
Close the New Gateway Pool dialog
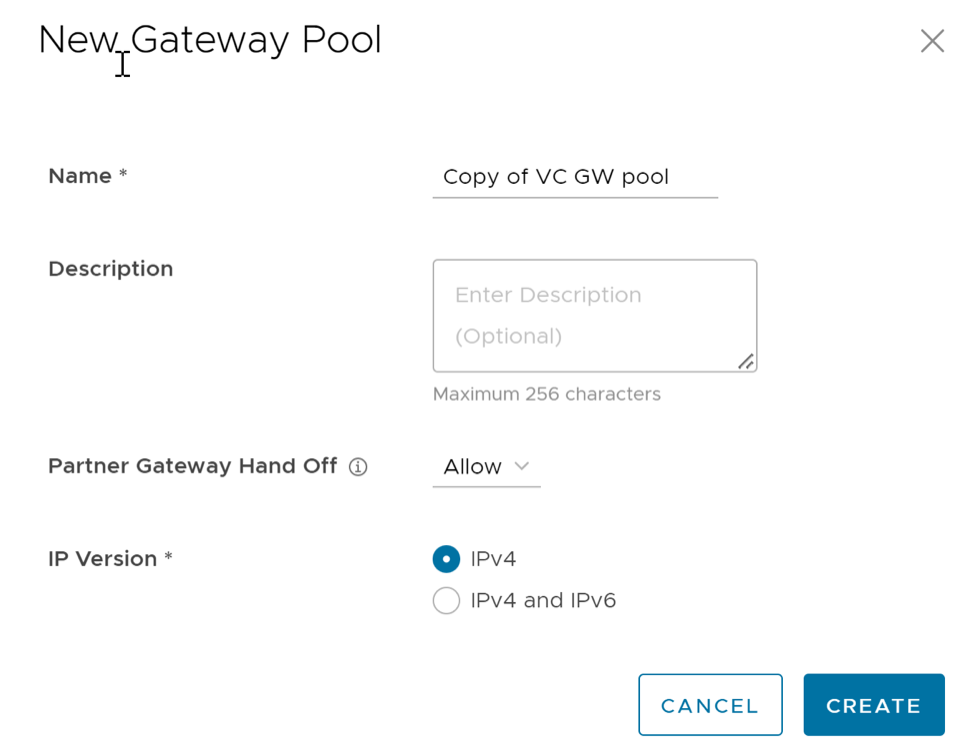tap(932, 41)
